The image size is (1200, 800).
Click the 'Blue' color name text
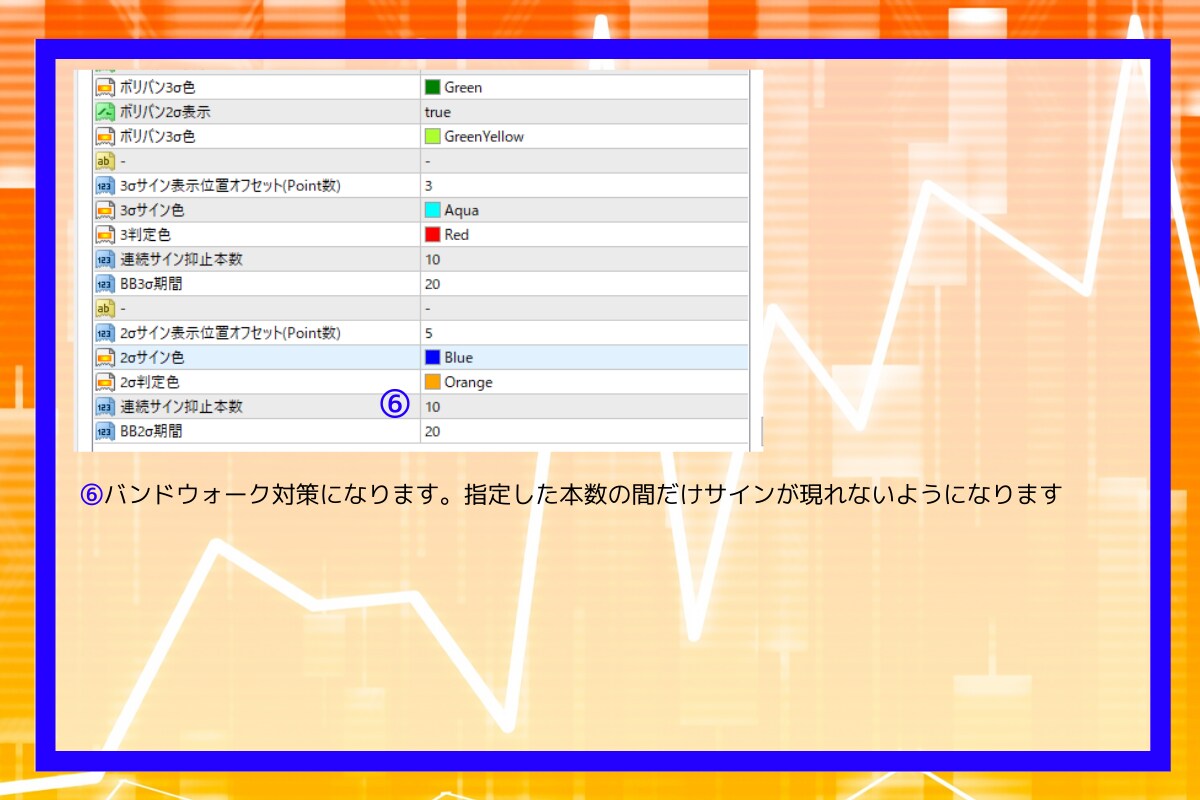pos(458,357)
